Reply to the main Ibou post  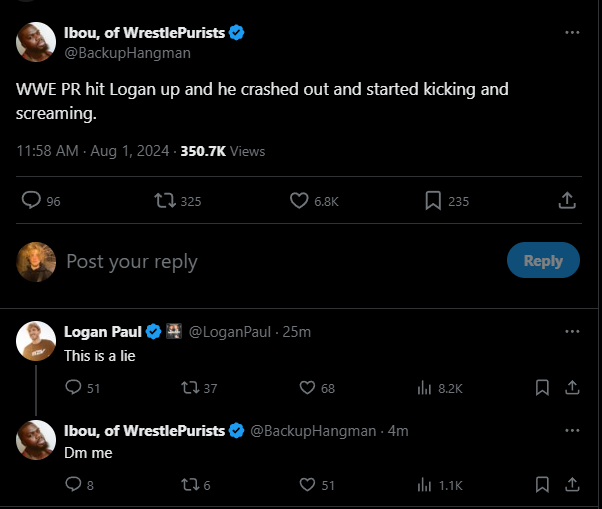[x=31, y=201]
